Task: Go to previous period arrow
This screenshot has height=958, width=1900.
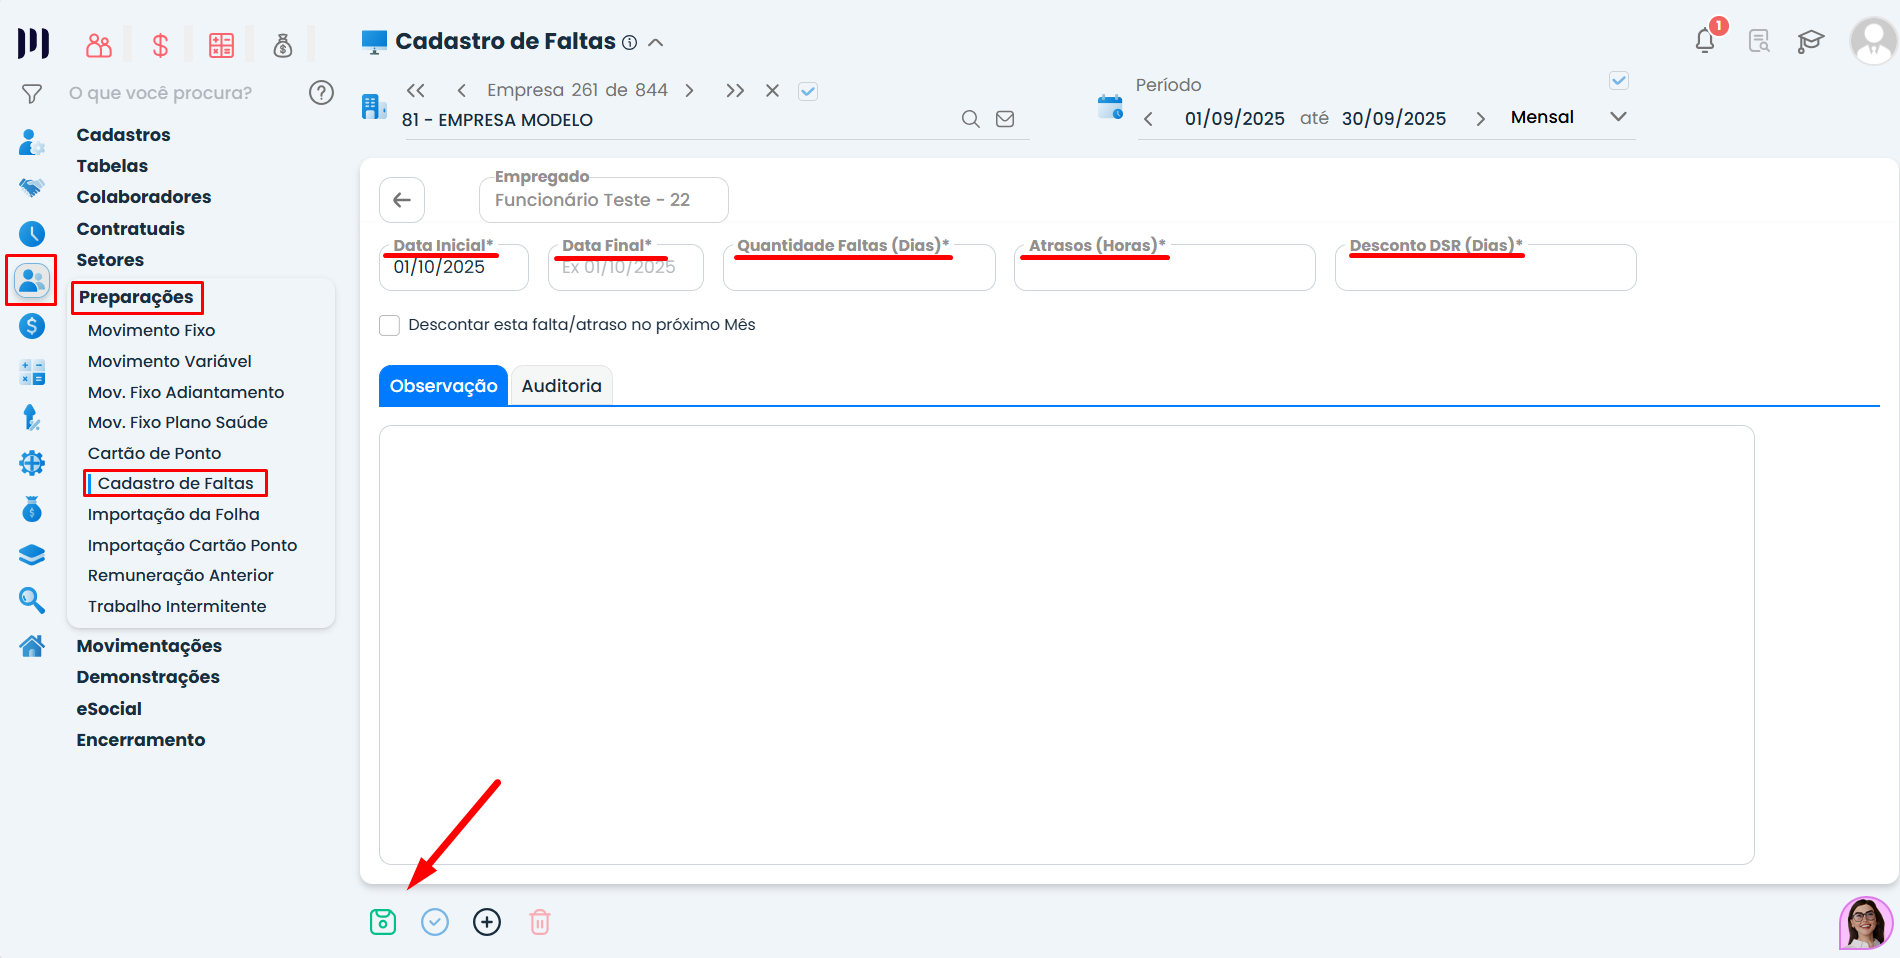Action: 1148,119
